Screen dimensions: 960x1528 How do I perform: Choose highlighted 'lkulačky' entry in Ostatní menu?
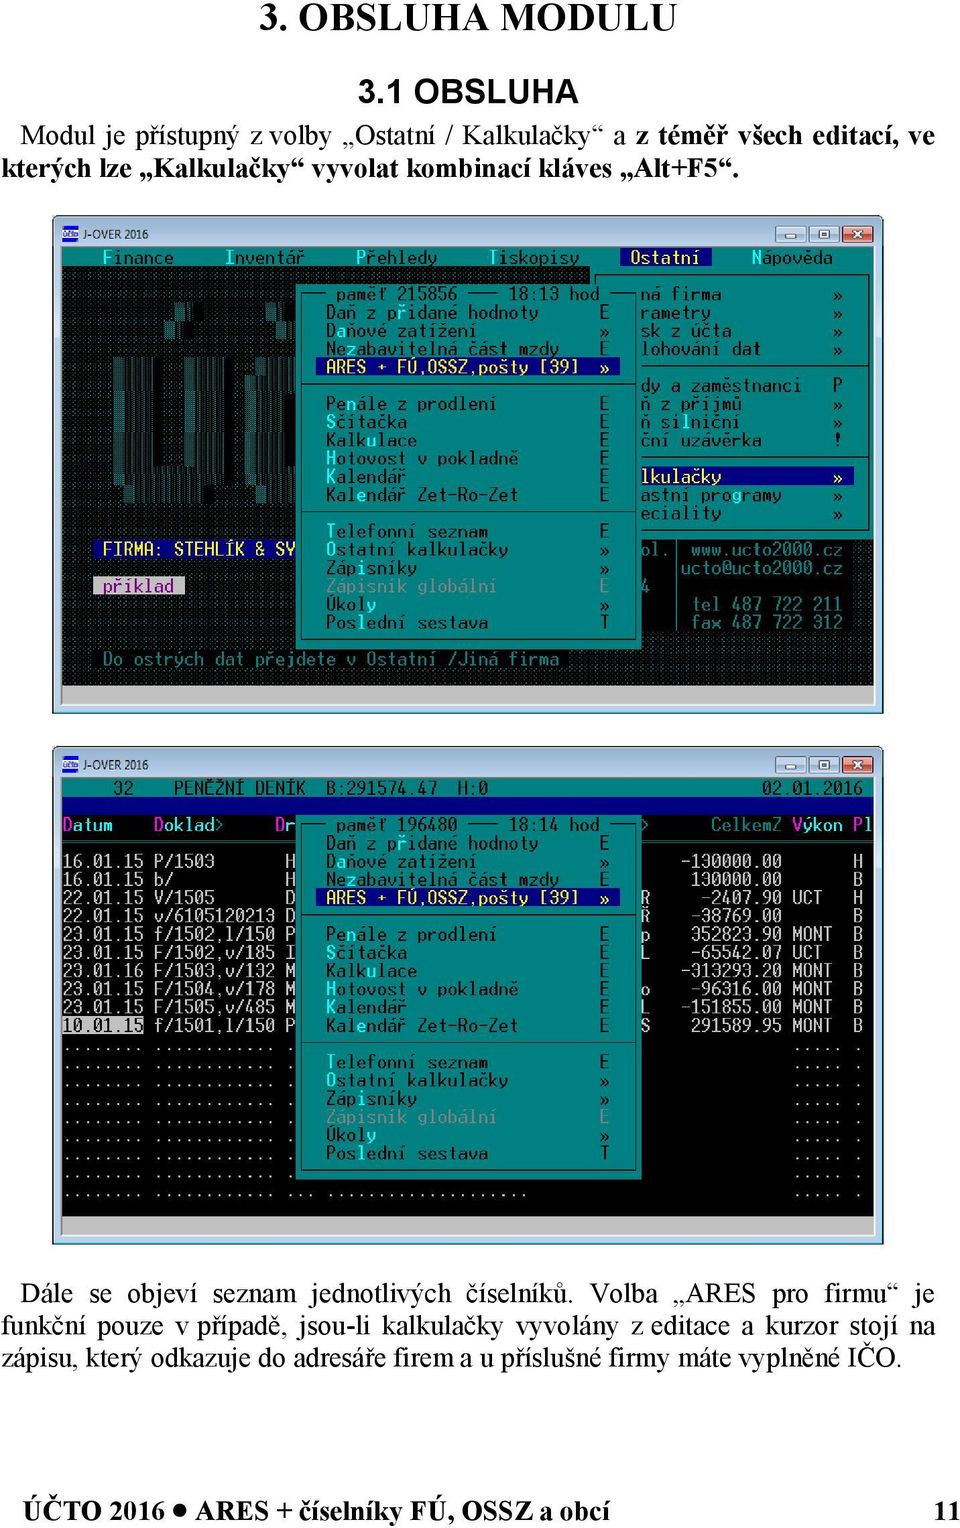pyautogui.click(x=747, y=477)
